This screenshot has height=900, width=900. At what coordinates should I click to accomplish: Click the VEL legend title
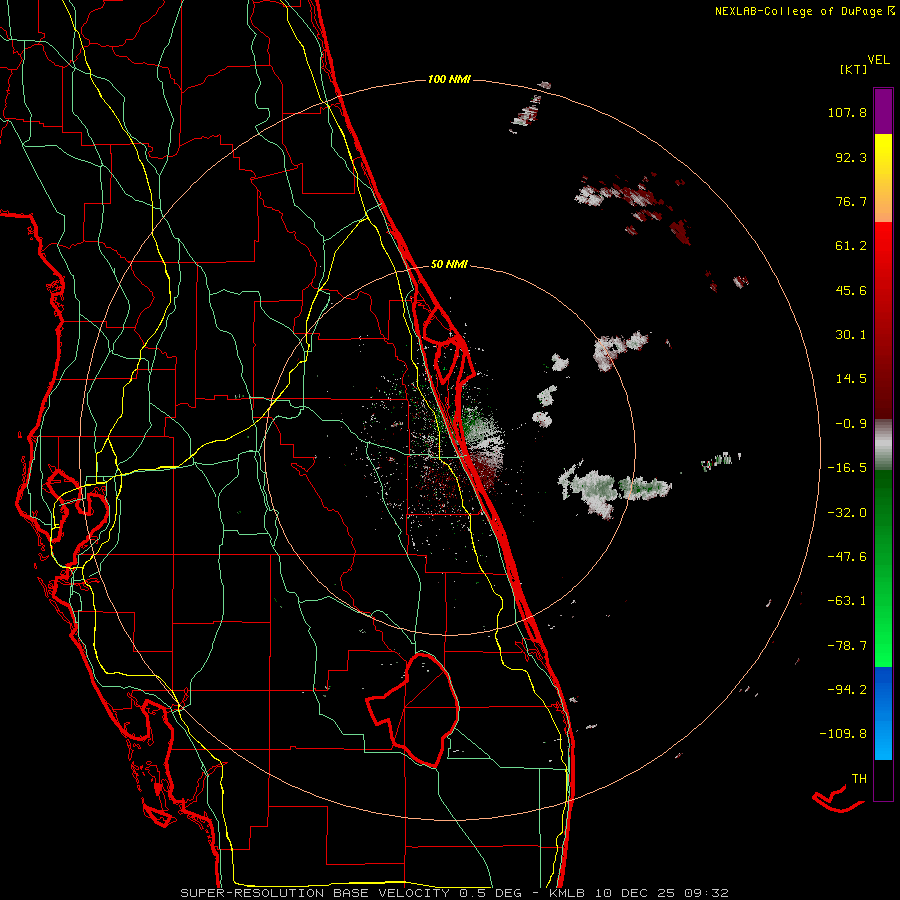879,60
